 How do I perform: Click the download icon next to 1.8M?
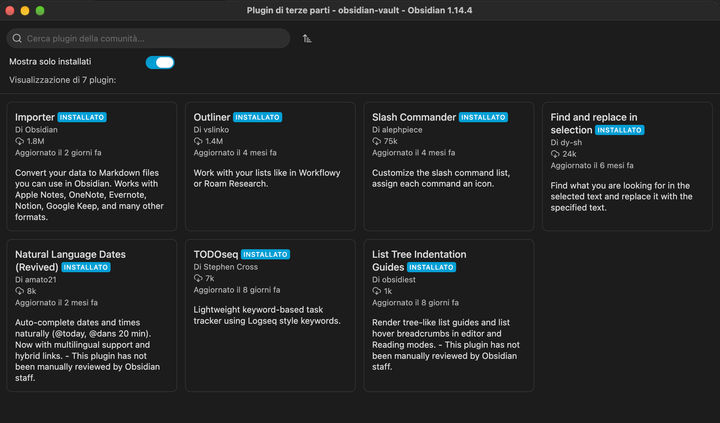click(19, 141)
